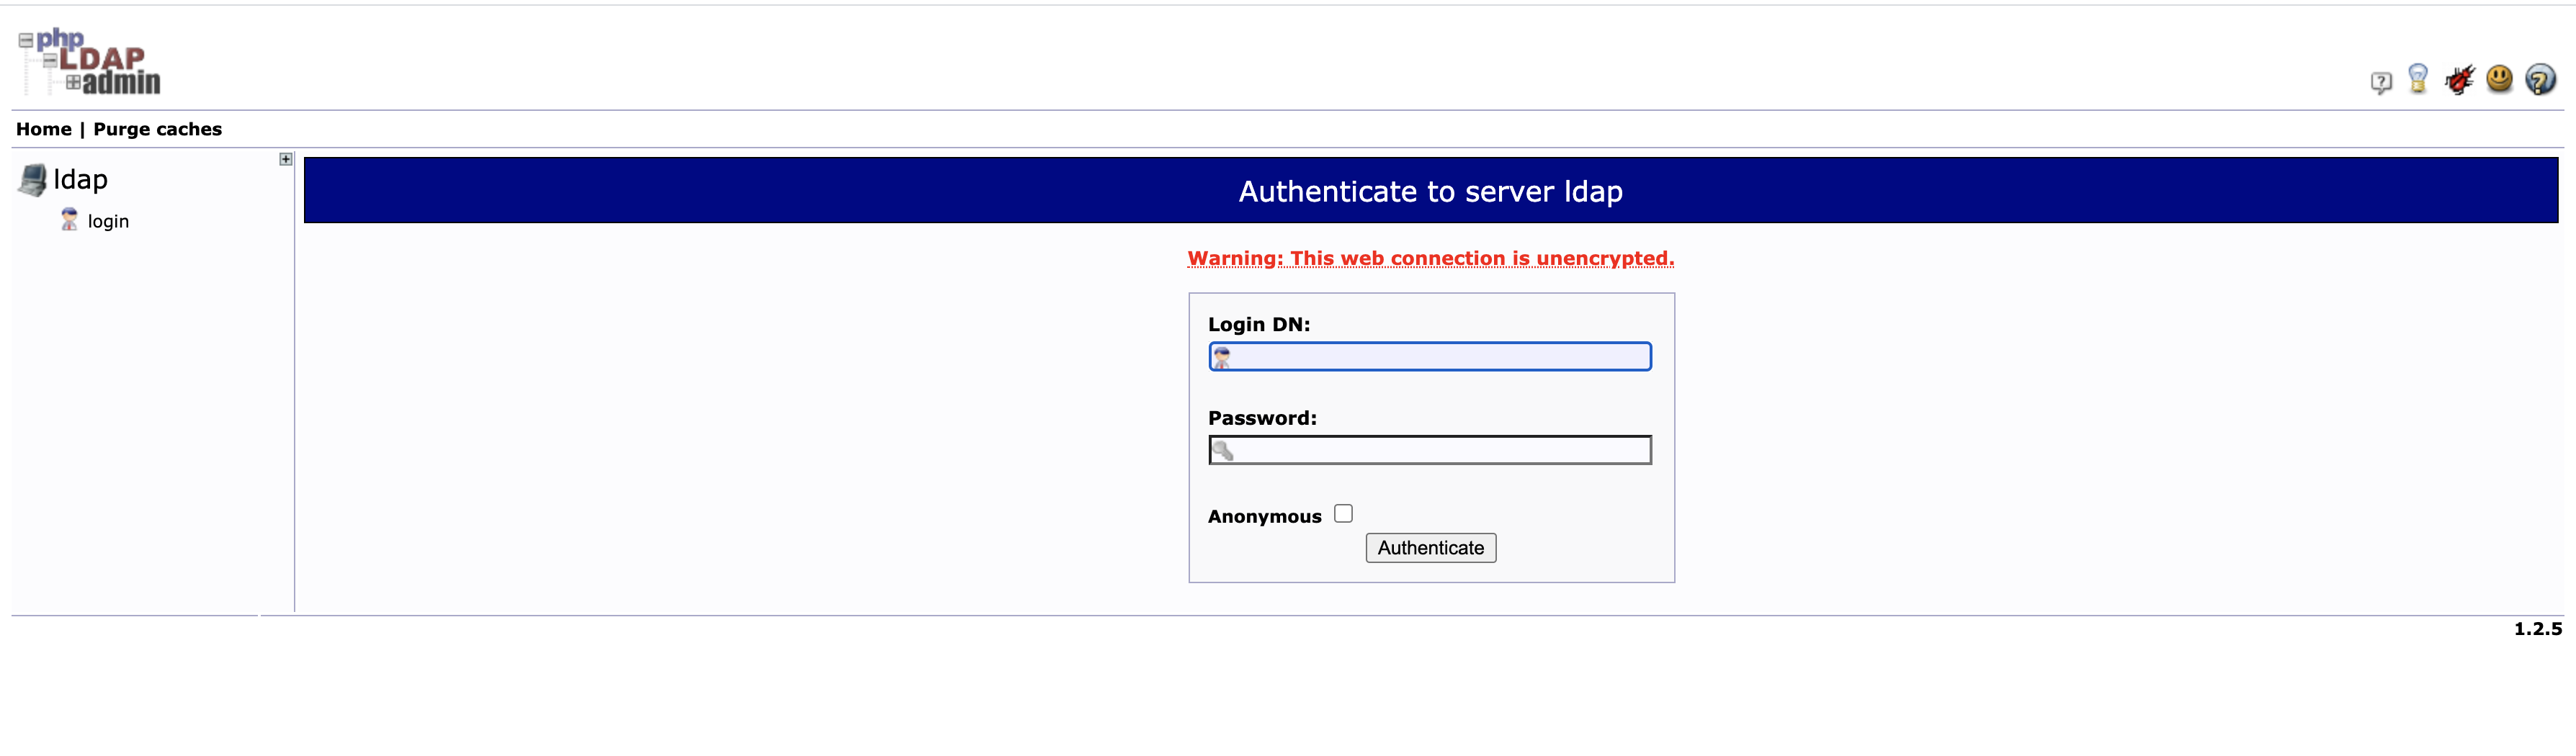2576x756 pixels.
Task: Select the login tree item
Action: pyautogui.click(x=108, y=221)
